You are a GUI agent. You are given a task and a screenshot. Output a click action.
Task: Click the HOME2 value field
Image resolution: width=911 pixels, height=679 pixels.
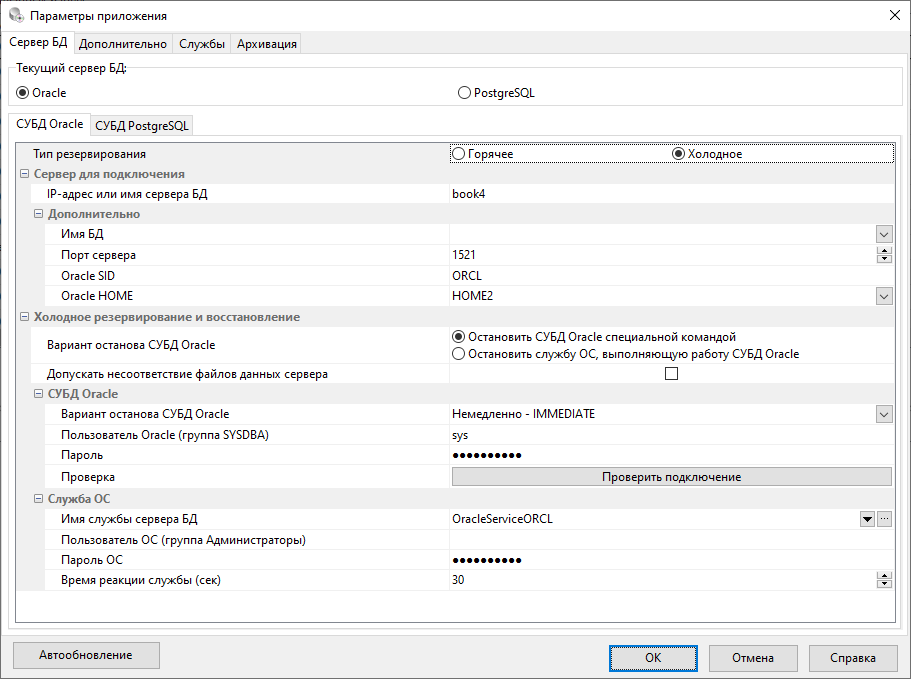[x=662, y=296]
